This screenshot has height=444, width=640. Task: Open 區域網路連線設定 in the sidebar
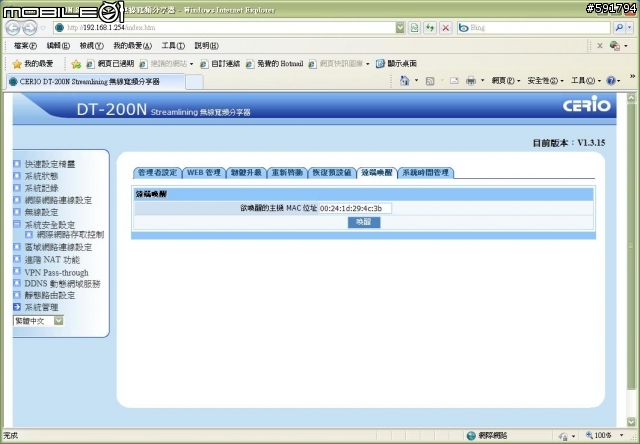tap(58, 247)
